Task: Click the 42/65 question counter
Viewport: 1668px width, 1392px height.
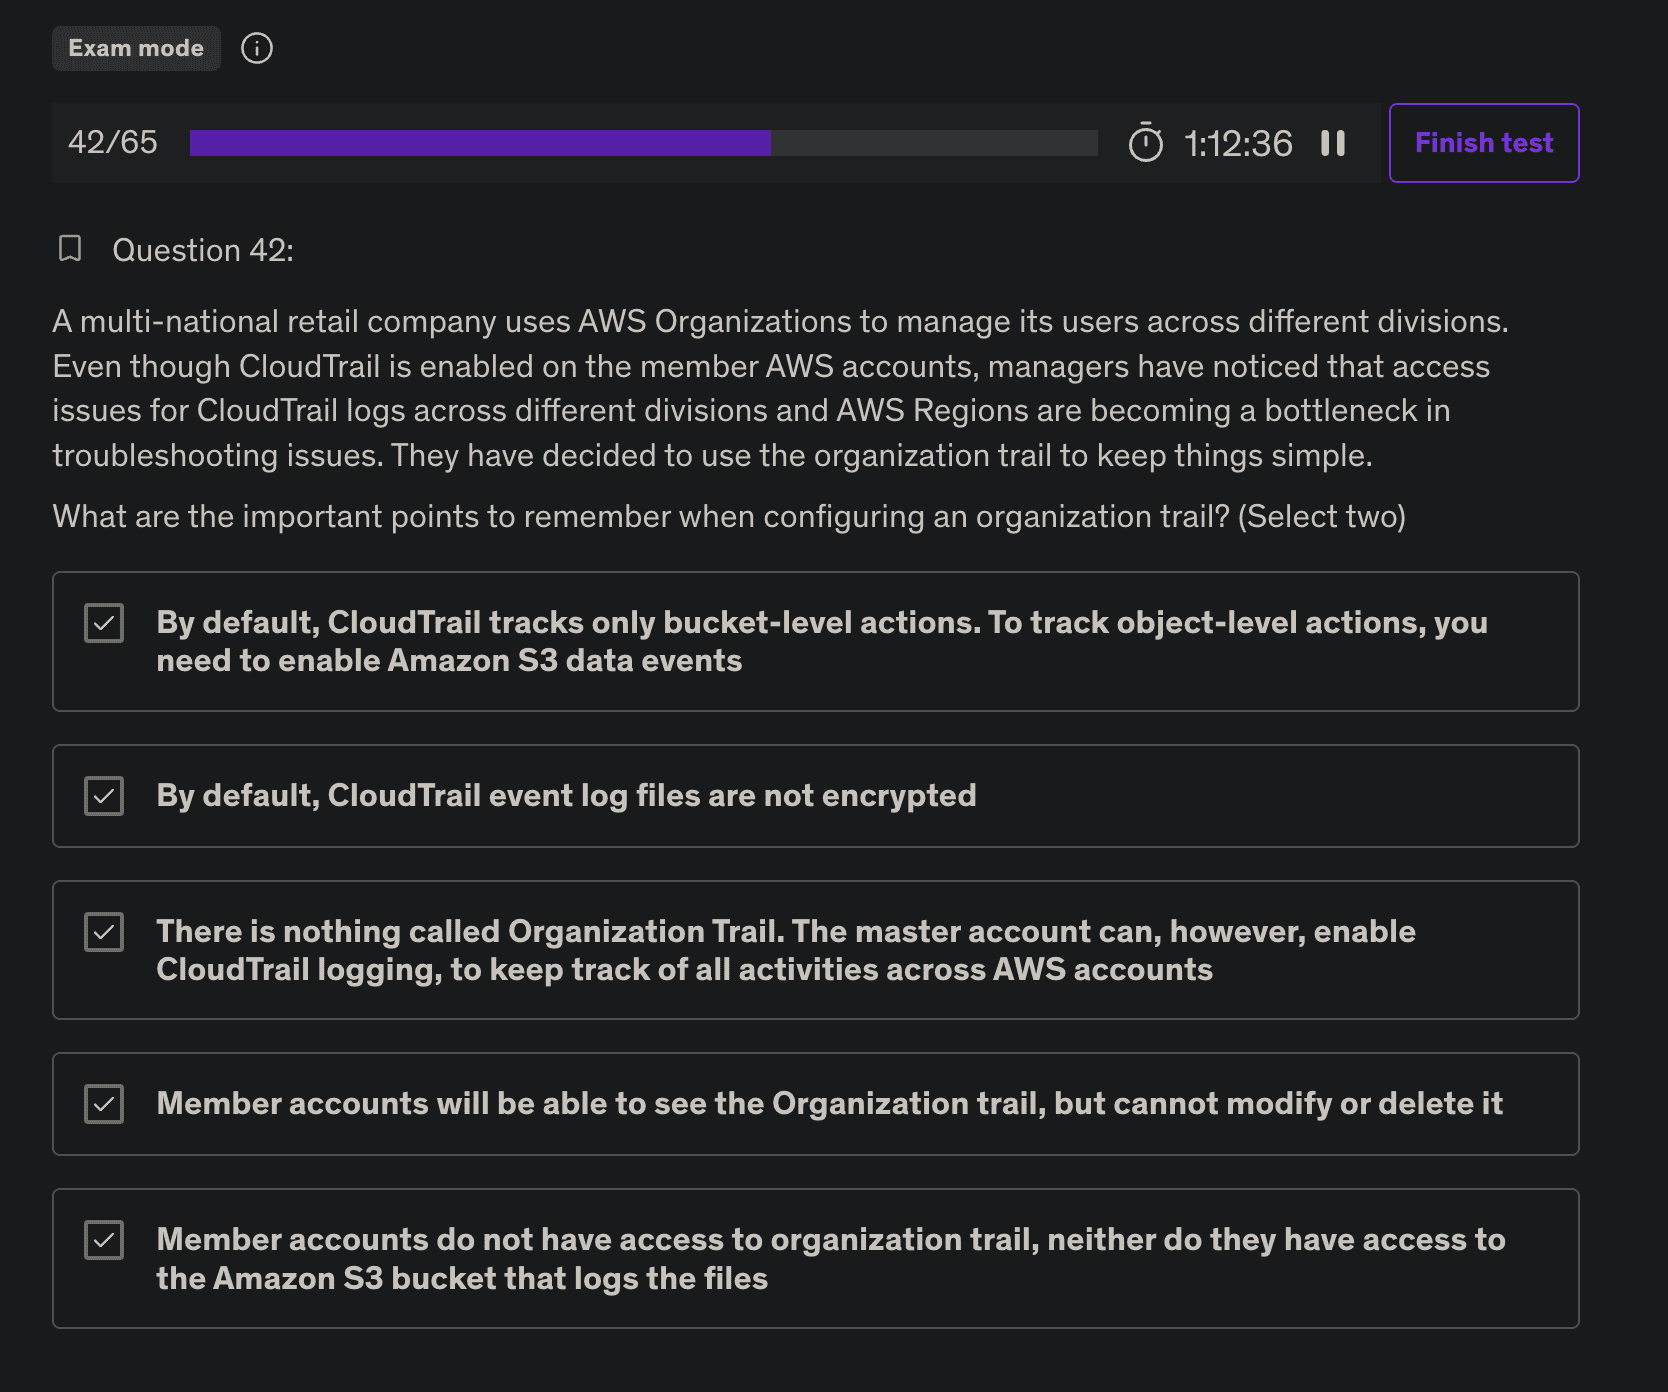Action: click(x=113, y=143)
